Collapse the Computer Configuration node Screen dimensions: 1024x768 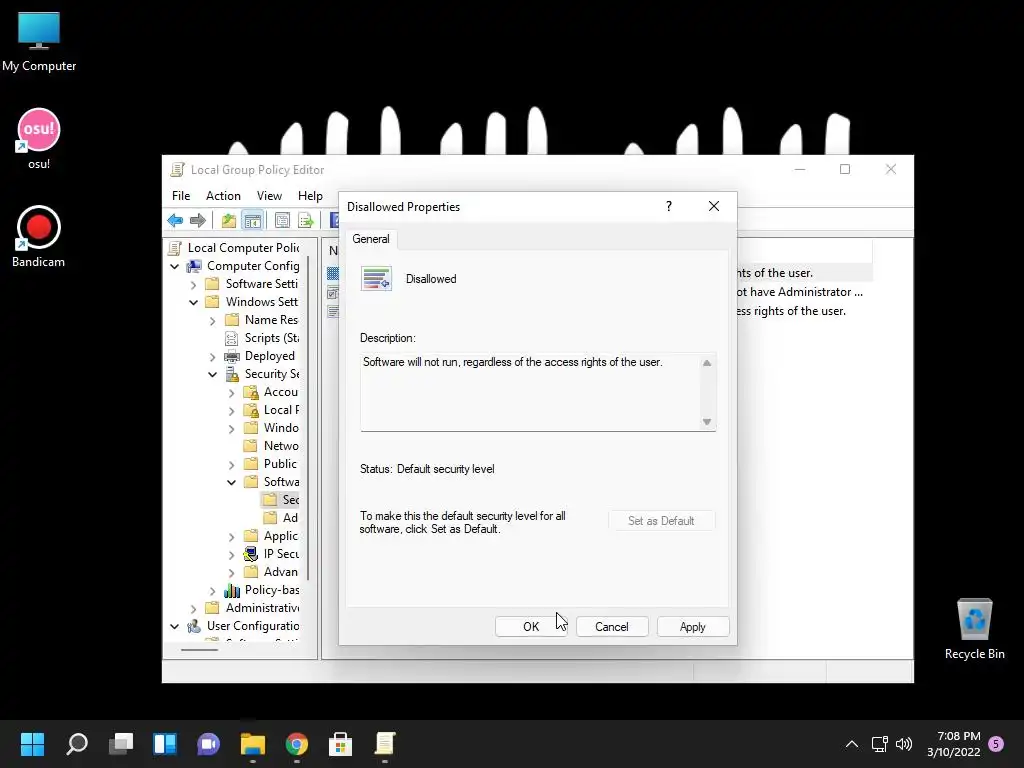(x=174, y=266)
